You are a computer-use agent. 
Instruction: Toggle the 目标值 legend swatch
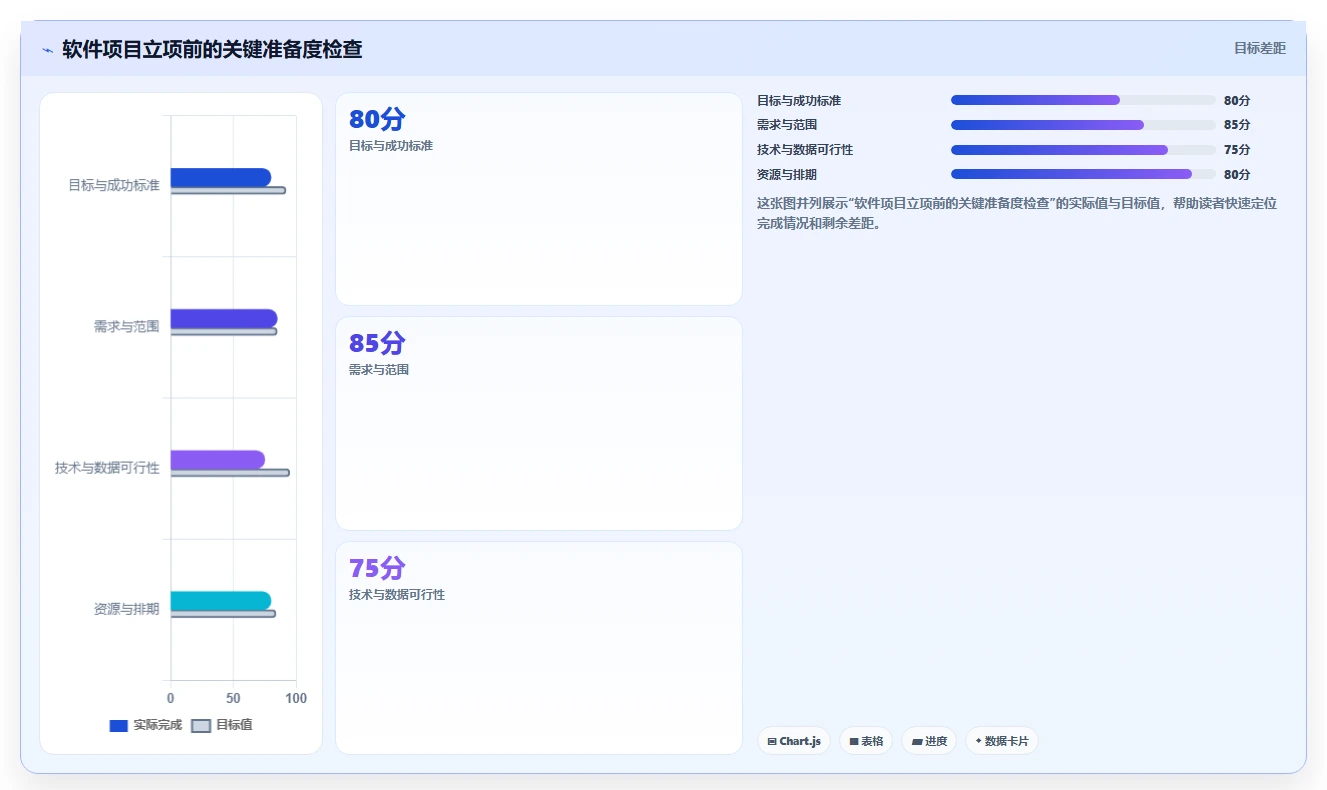click(x=201, y=725)
